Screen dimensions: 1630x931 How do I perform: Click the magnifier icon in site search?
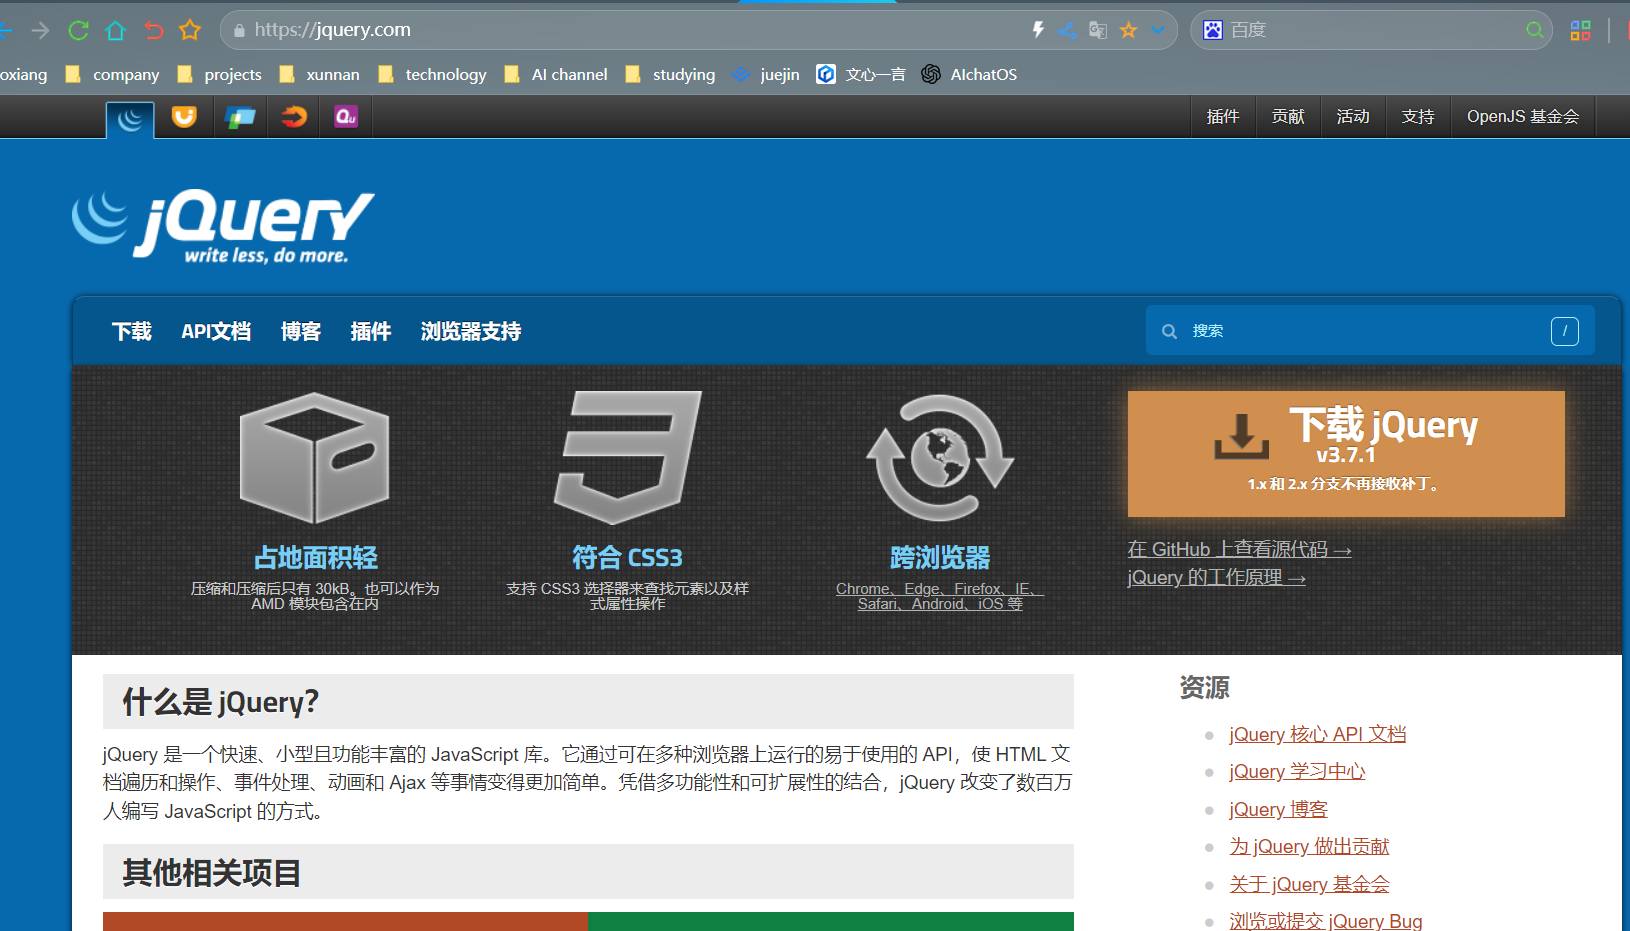coord(1169,331)
